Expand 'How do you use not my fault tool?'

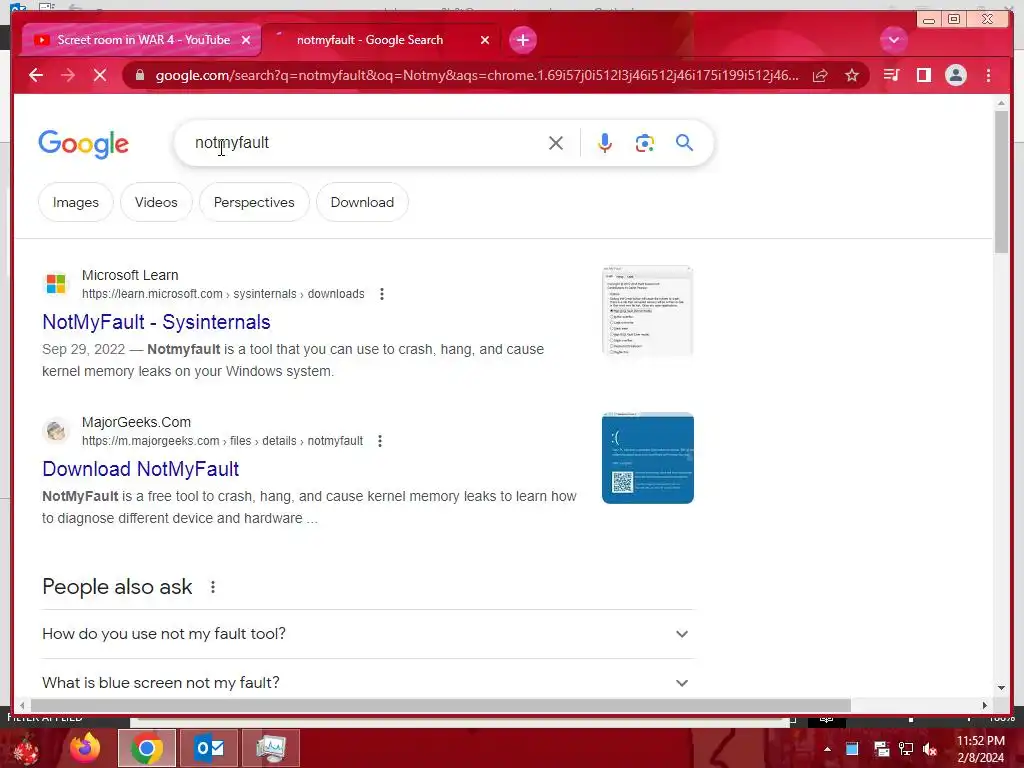click(367, 634)
